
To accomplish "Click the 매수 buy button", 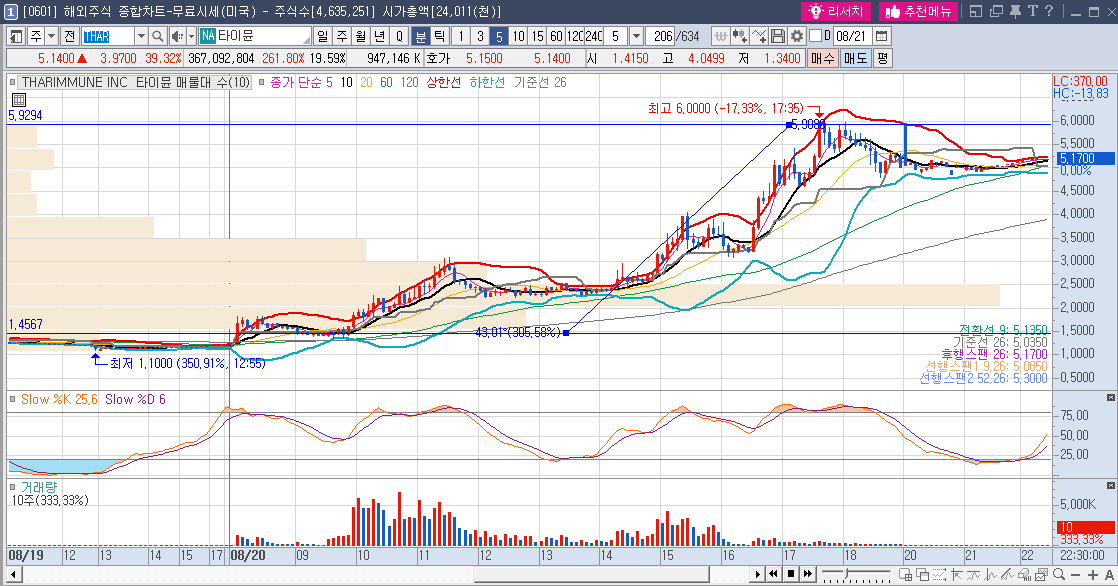I will pos(823,58).
